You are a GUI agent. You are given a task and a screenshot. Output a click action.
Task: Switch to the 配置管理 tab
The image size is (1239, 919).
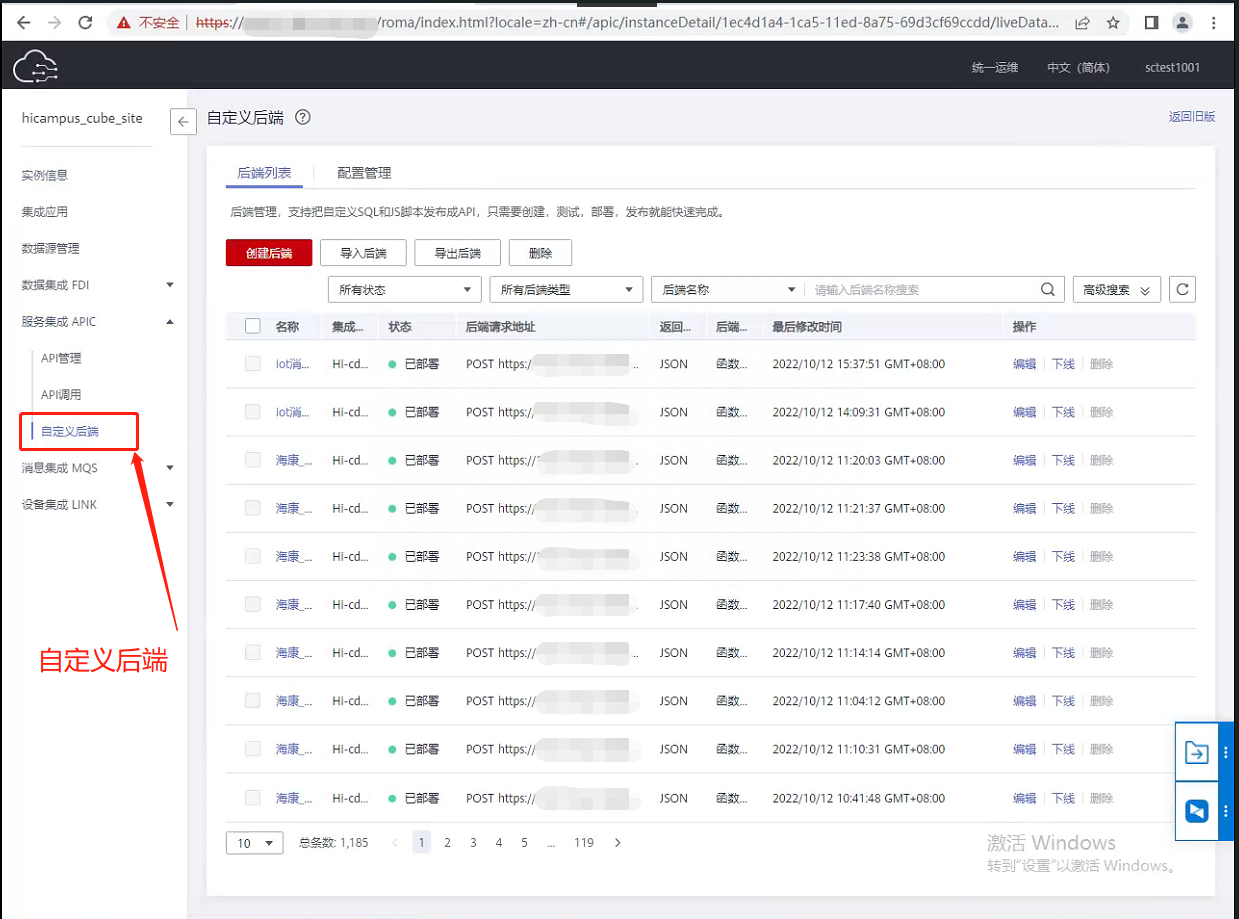[x=364, y=173]
